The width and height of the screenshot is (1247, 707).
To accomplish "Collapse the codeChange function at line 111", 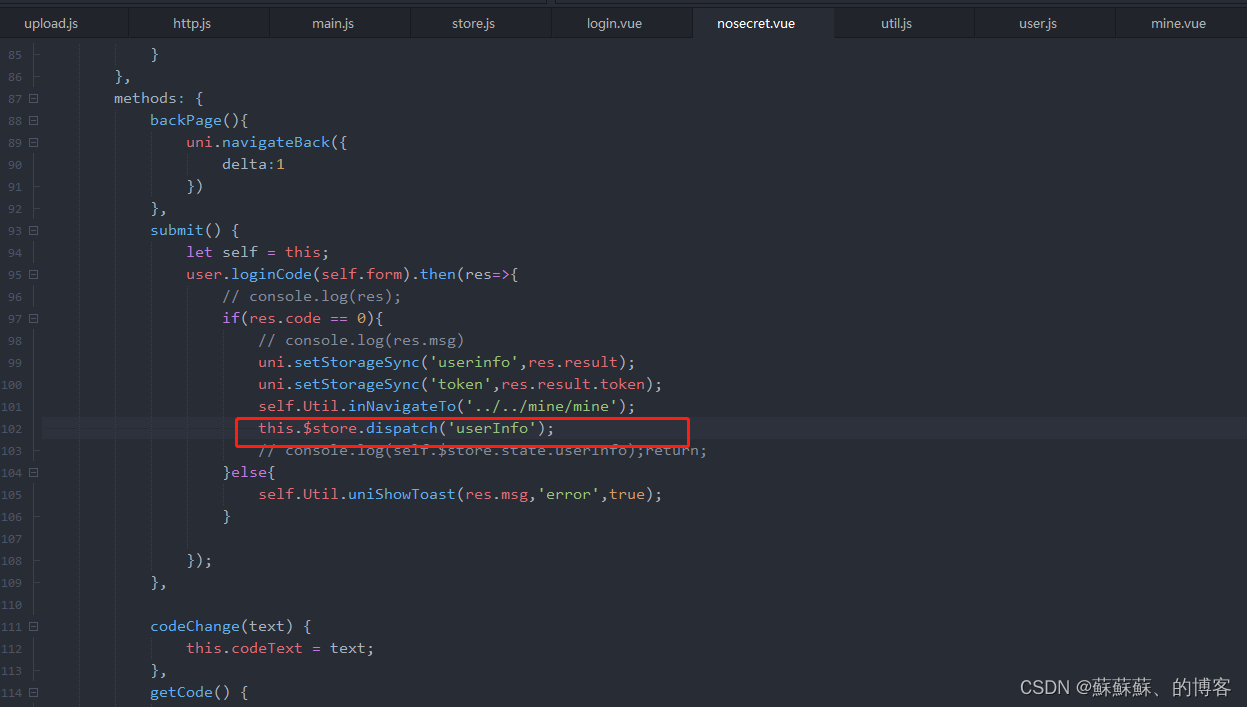I will [34, 626].
